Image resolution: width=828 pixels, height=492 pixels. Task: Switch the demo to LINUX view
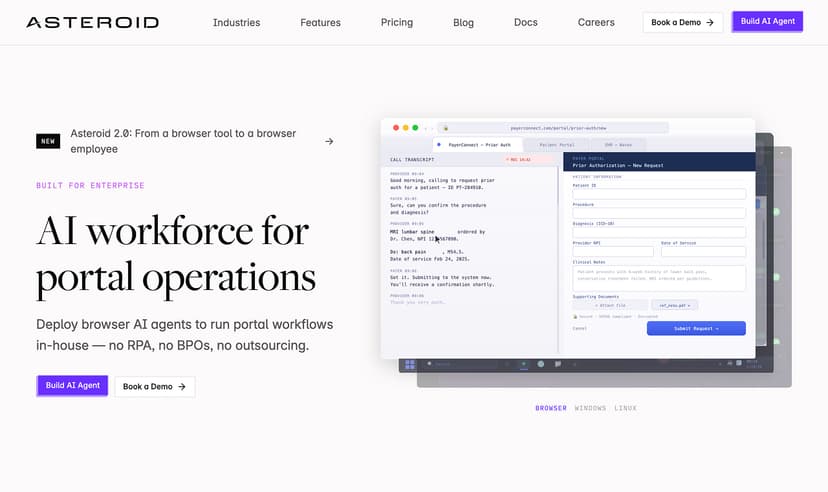click(x=625, y=408)
